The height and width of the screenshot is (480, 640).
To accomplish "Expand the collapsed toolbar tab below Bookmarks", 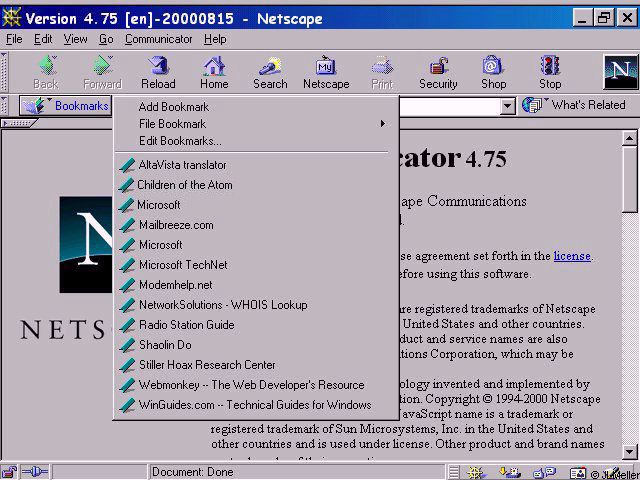I will (18, 123).
